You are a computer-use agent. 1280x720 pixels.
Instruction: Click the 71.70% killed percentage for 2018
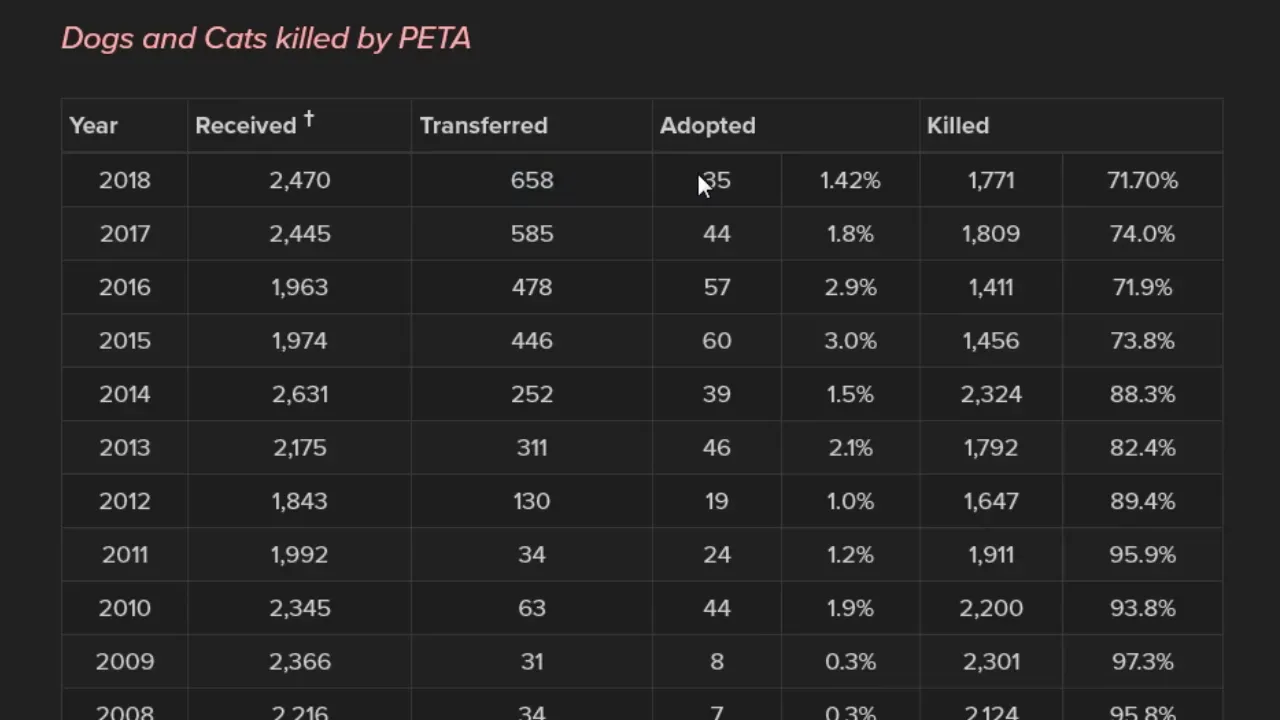pos(1142,181)
